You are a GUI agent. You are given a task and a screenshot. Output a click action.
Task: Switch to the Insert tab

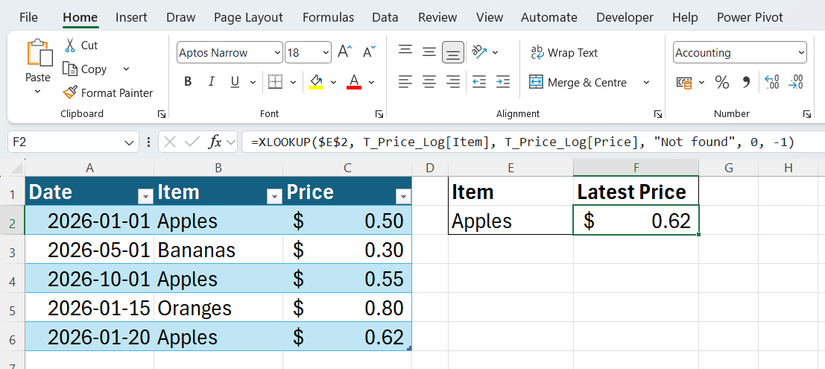point(131,17)
